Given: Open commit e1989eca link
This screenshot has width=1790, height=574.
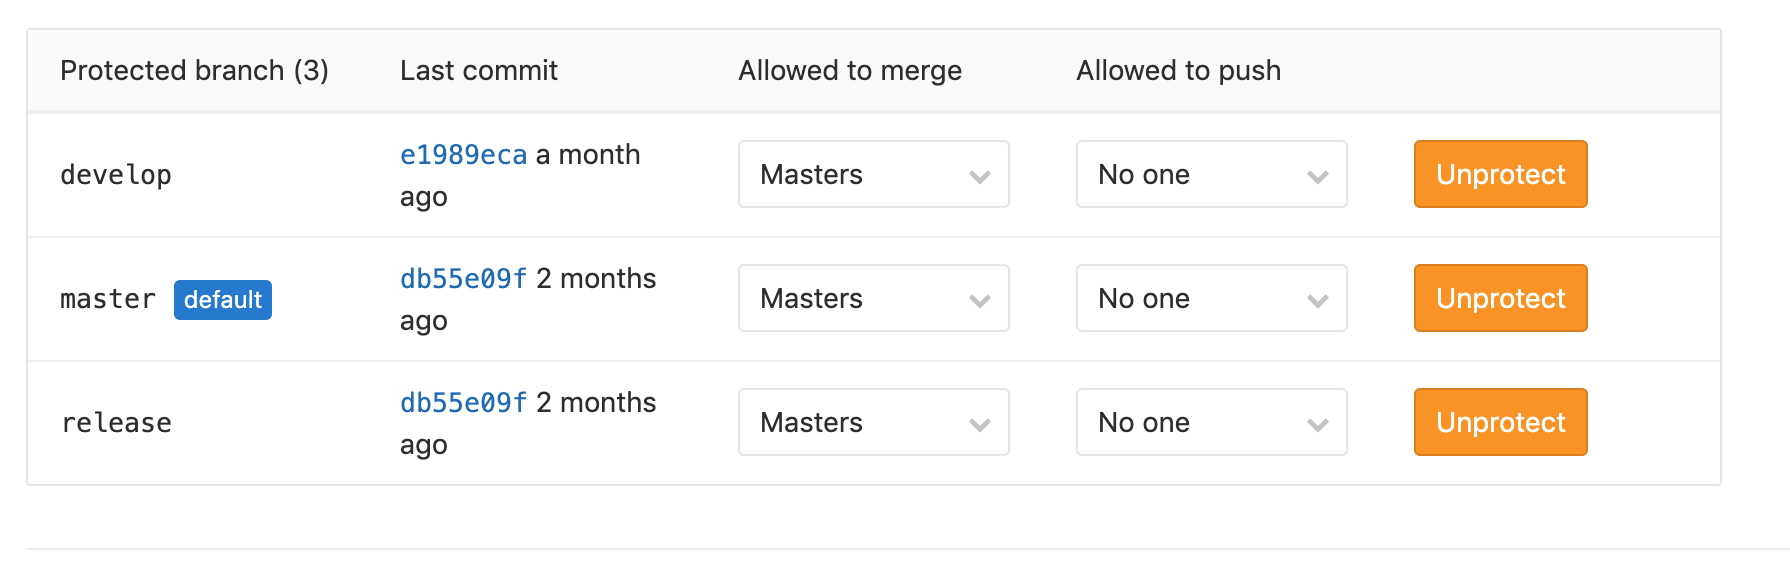Looking at the screenshot, I should 463,155.
